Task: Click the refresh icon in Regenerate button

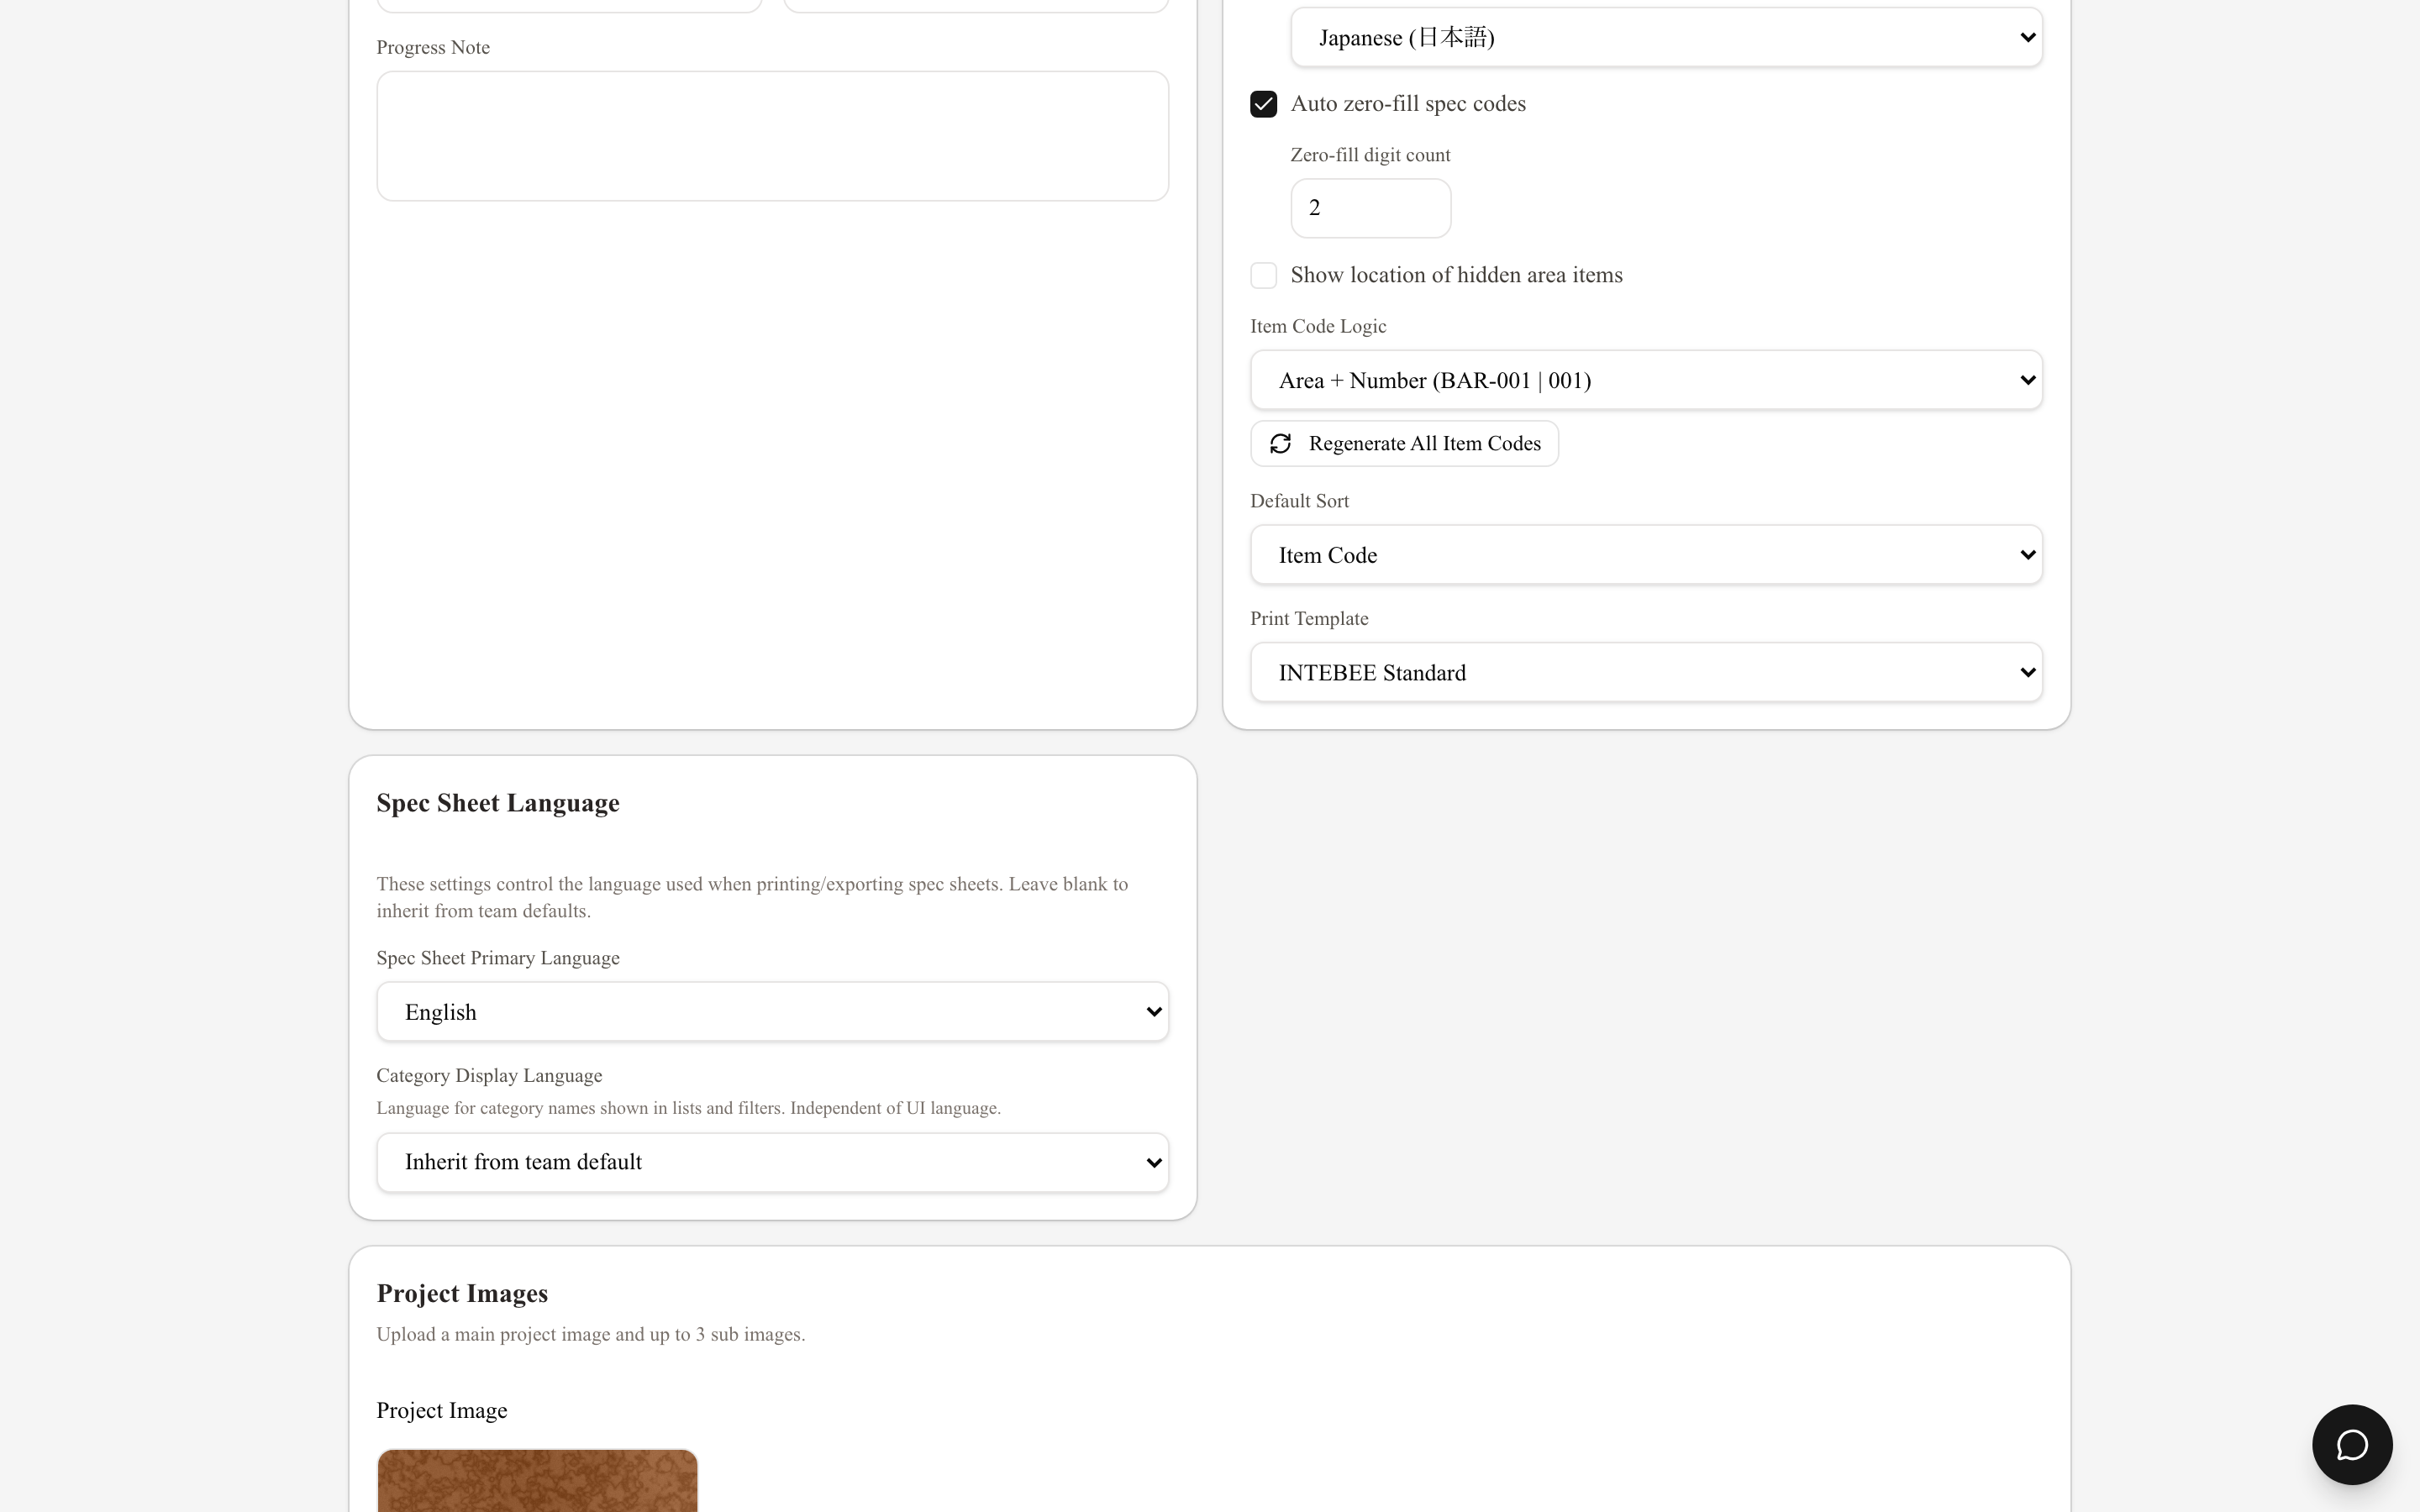Action: (1280, 443)
